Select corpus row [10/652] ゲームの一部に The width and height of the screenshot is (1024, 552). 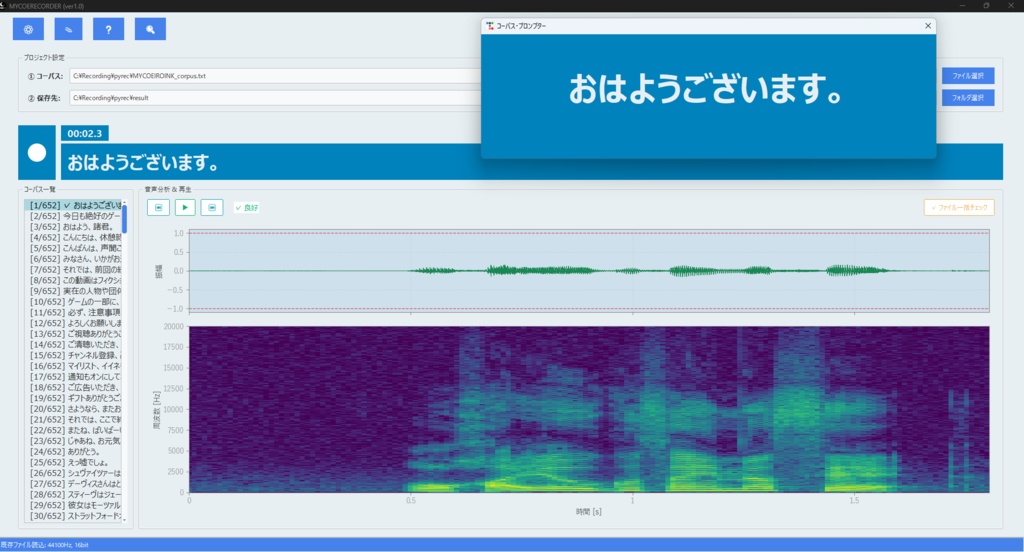tap(73, 302)
